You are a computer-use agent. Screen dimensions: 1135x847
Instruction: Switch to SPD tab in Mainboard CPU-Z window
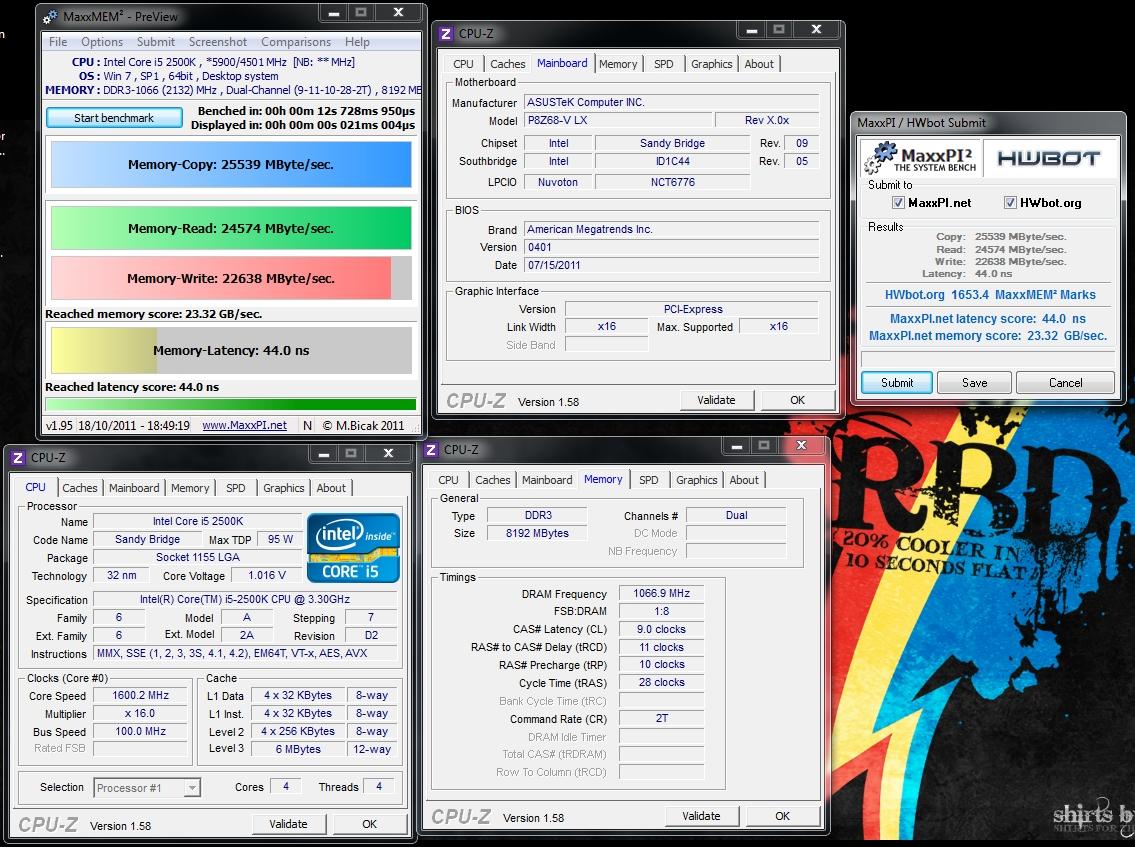pyautogui.click(x=664, y=64)
